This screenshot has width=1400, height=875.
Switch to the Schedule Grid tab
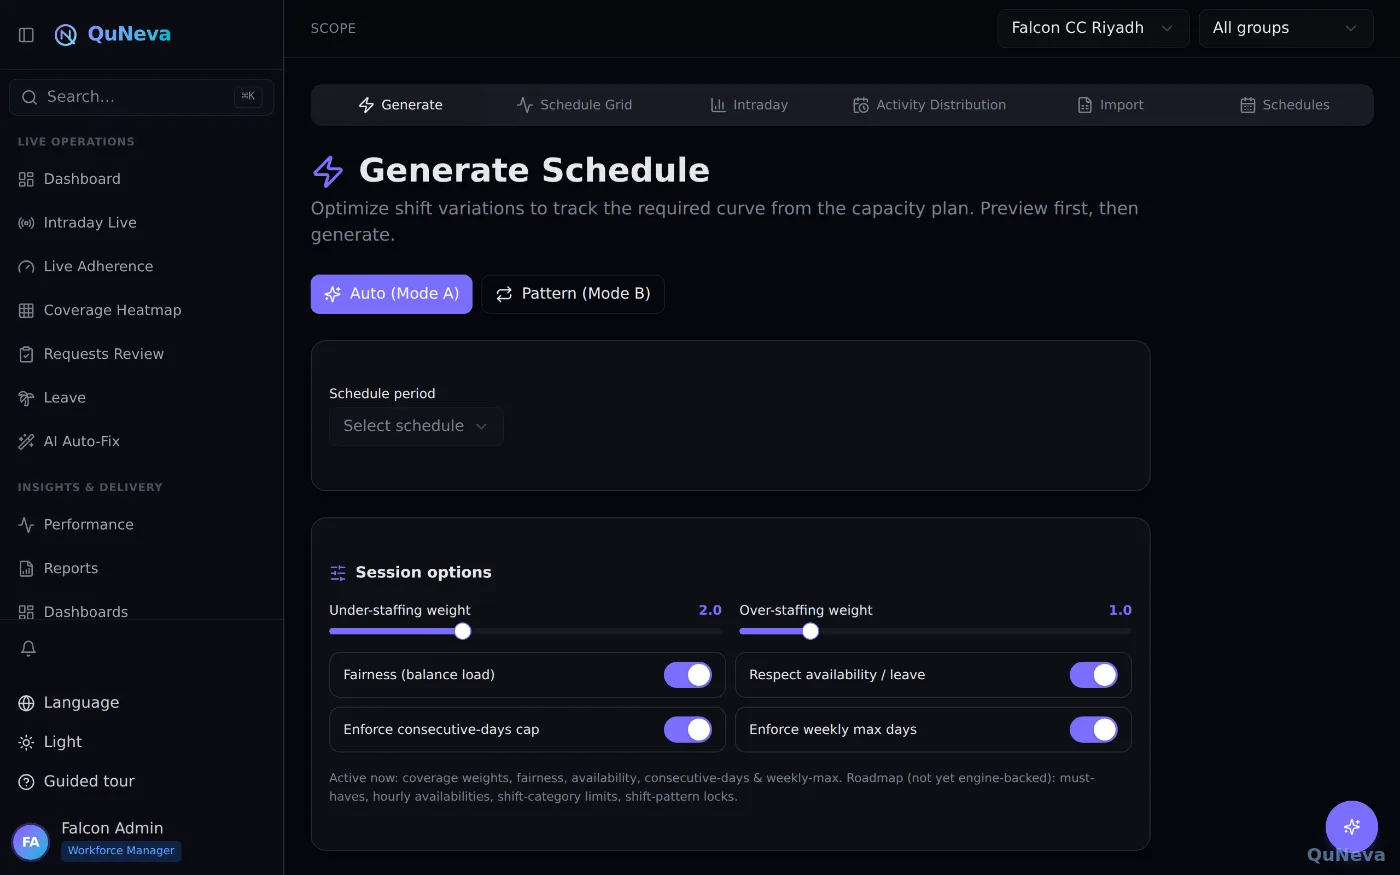[x=574, y=105]
